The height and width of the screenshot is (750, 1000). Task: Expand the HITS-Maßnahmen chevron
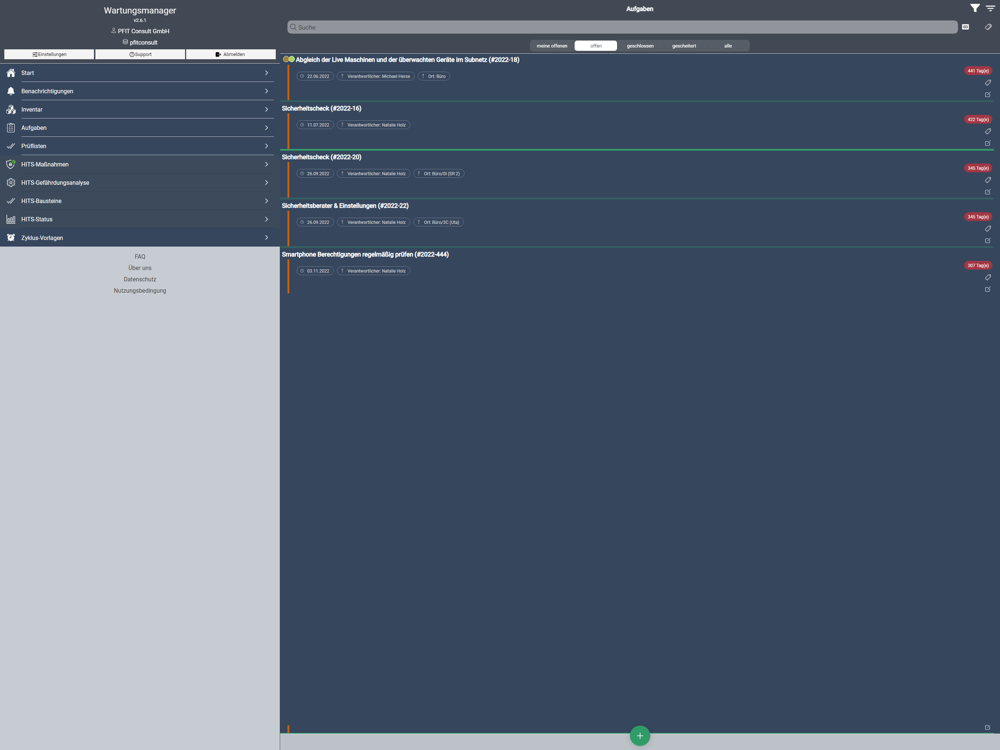click(x=267, y=165)
